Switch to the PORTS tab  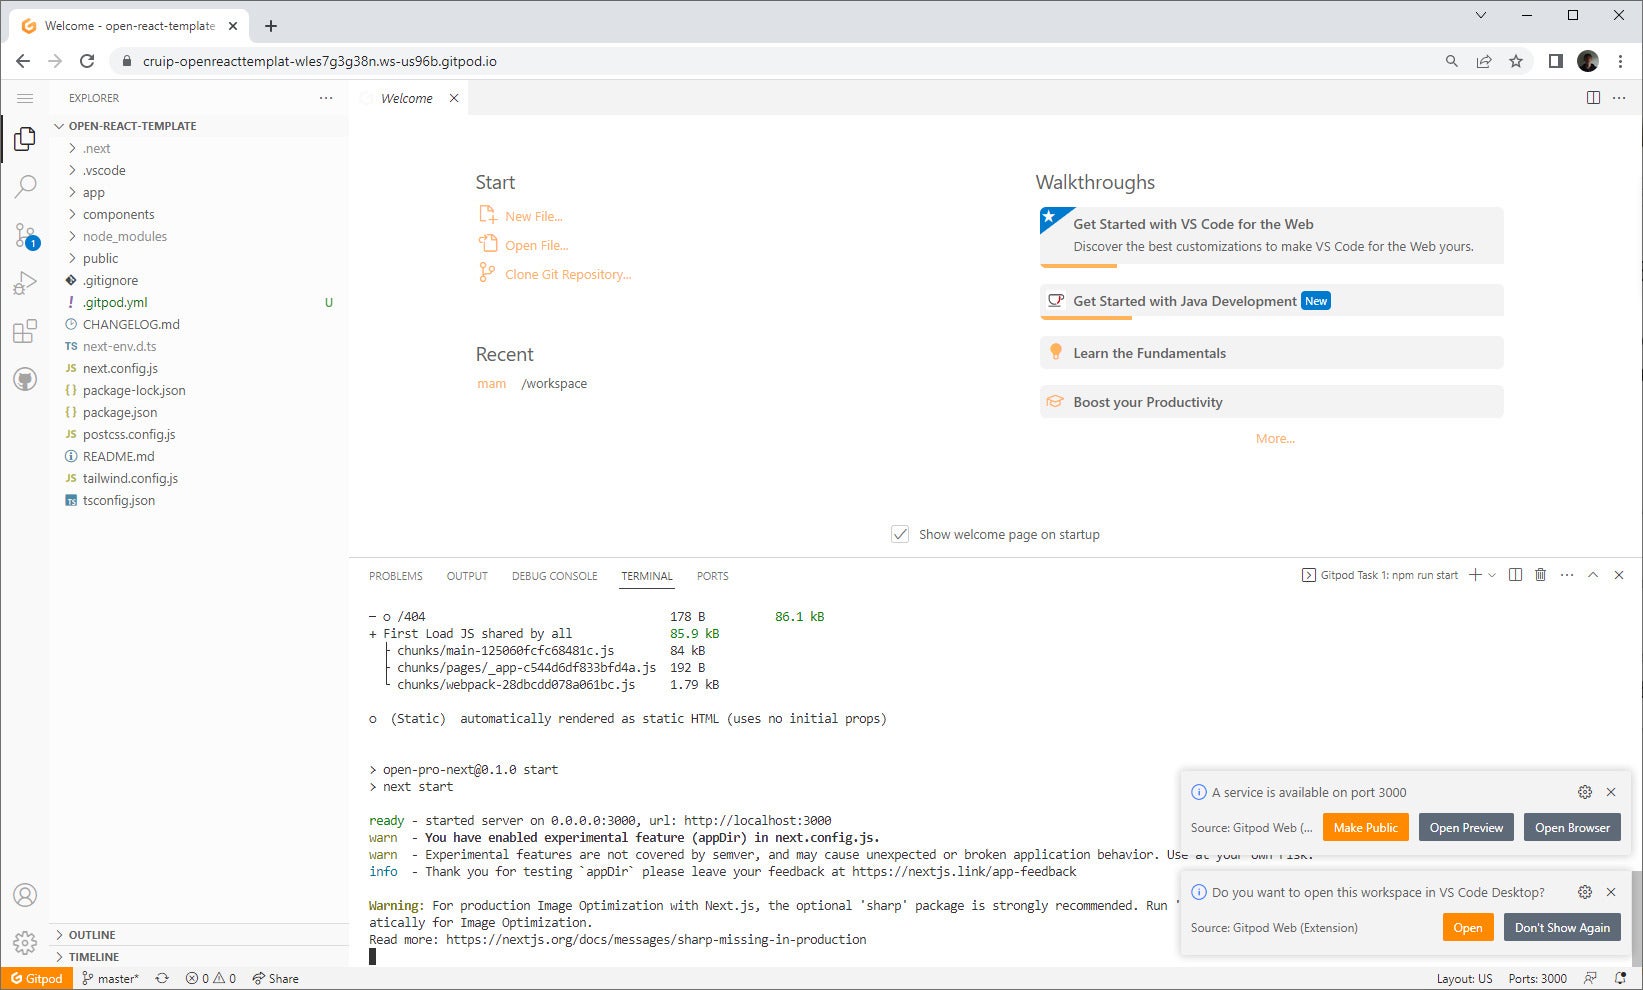coord(712,576)
